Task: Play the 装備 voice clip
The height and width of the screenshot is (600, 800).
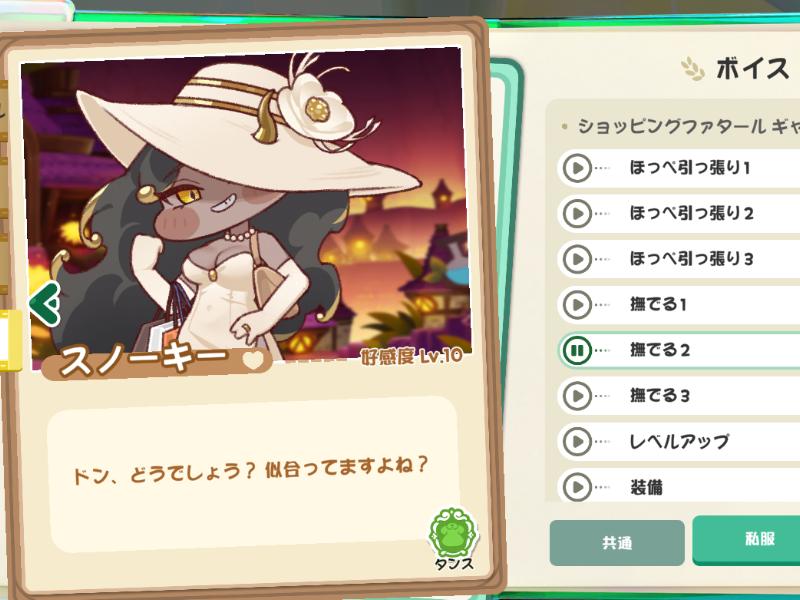Action: 577,487
